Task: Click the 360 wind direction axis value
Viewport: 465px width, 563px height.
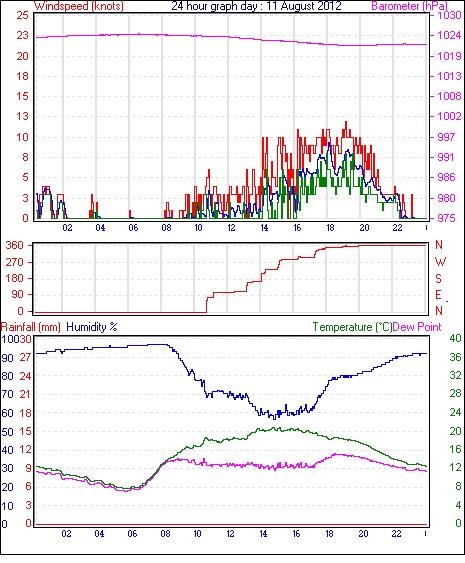Action: tap(15, 246)
